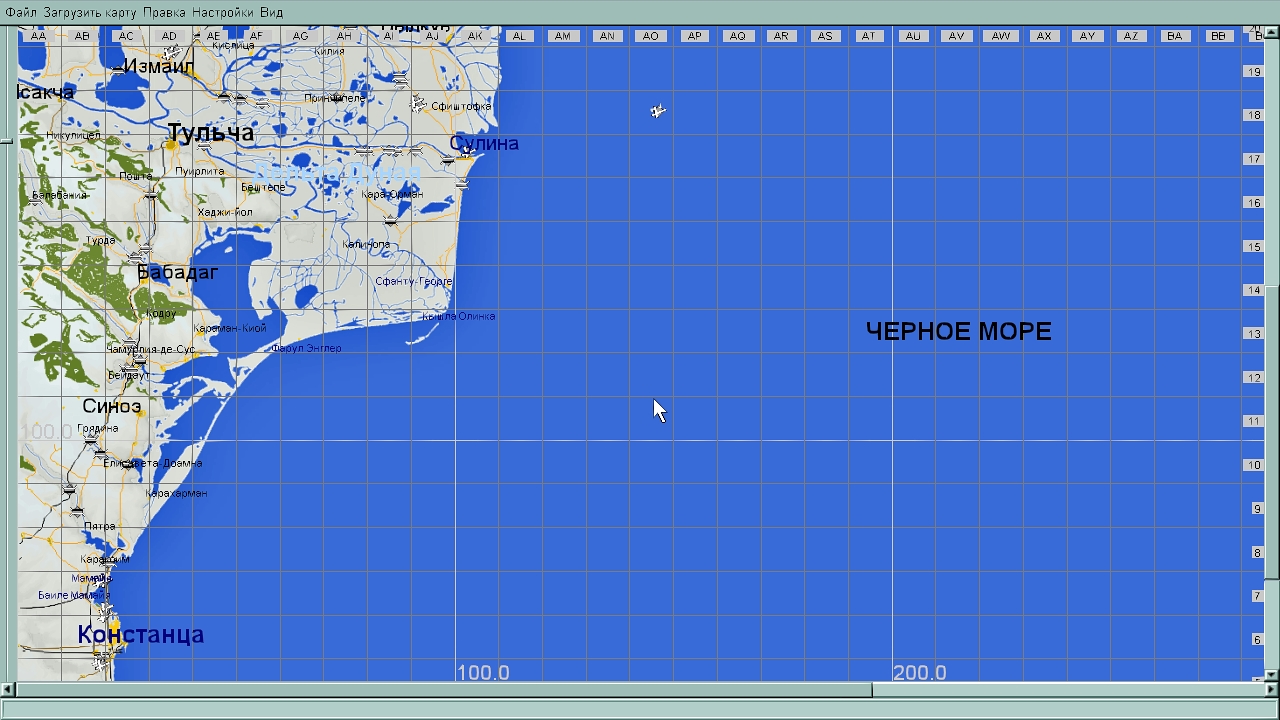Select the bridge icon left of Измаил
The image size is (1280, 720).
(x=119, y=69)
